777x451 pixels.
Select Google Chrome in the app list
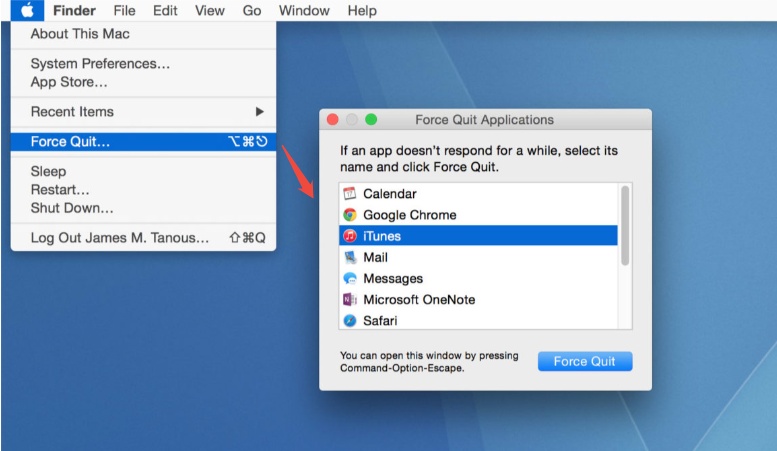478,215
